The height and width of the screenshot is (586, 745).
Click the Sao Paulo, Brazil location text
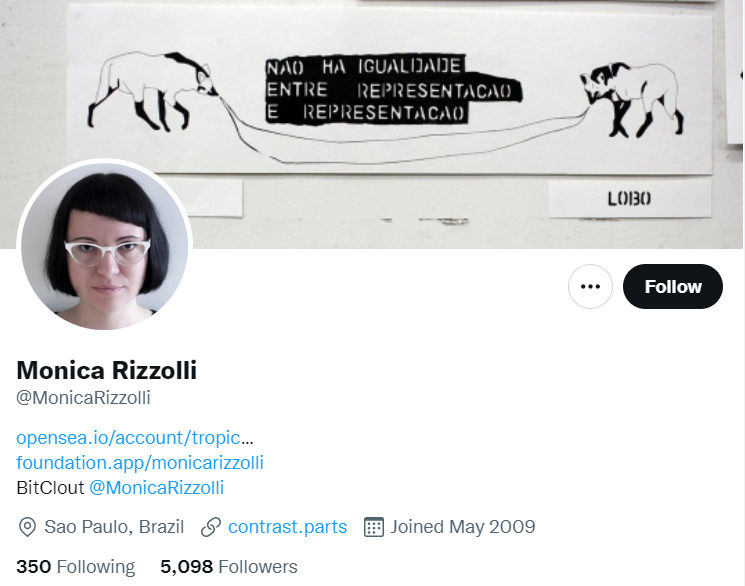tap(114, 527)
